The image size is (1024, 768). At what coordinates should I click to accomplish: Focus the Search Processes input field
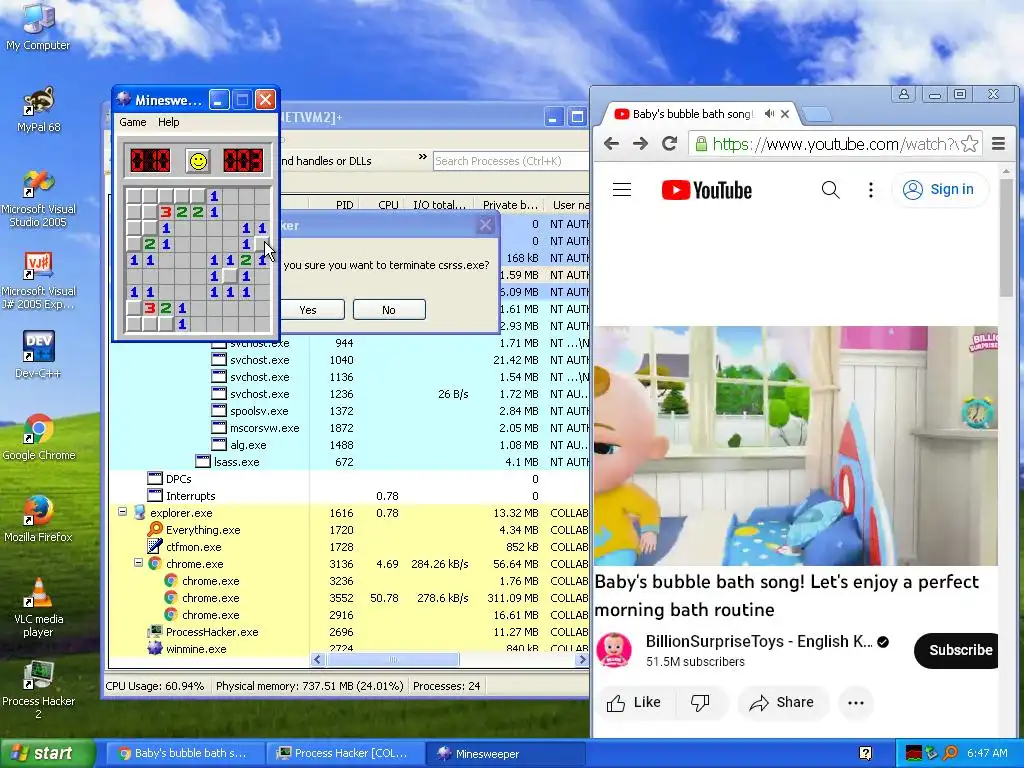click(x=511, y=161)
